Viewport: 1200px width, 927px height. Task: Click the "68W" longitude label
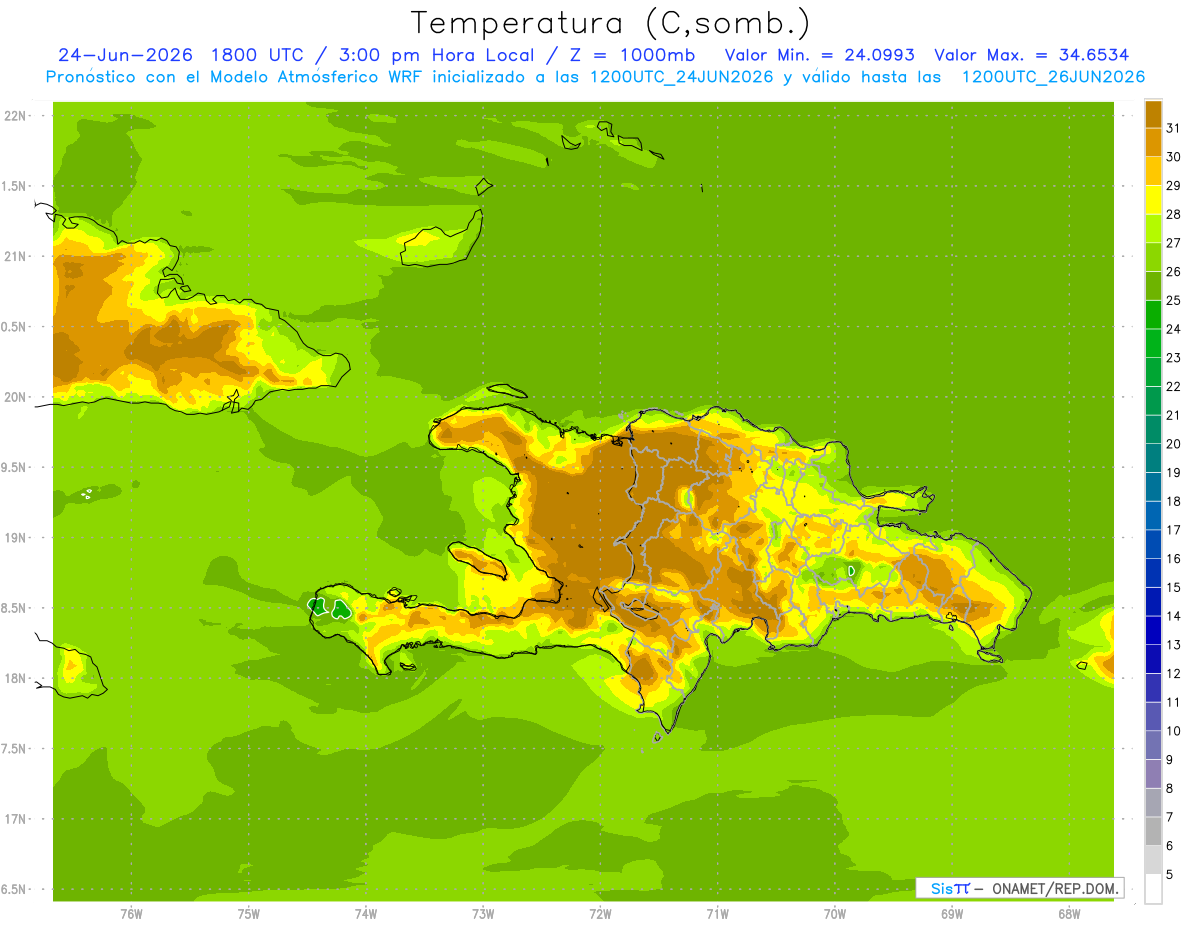click(x=1069, y=913)
